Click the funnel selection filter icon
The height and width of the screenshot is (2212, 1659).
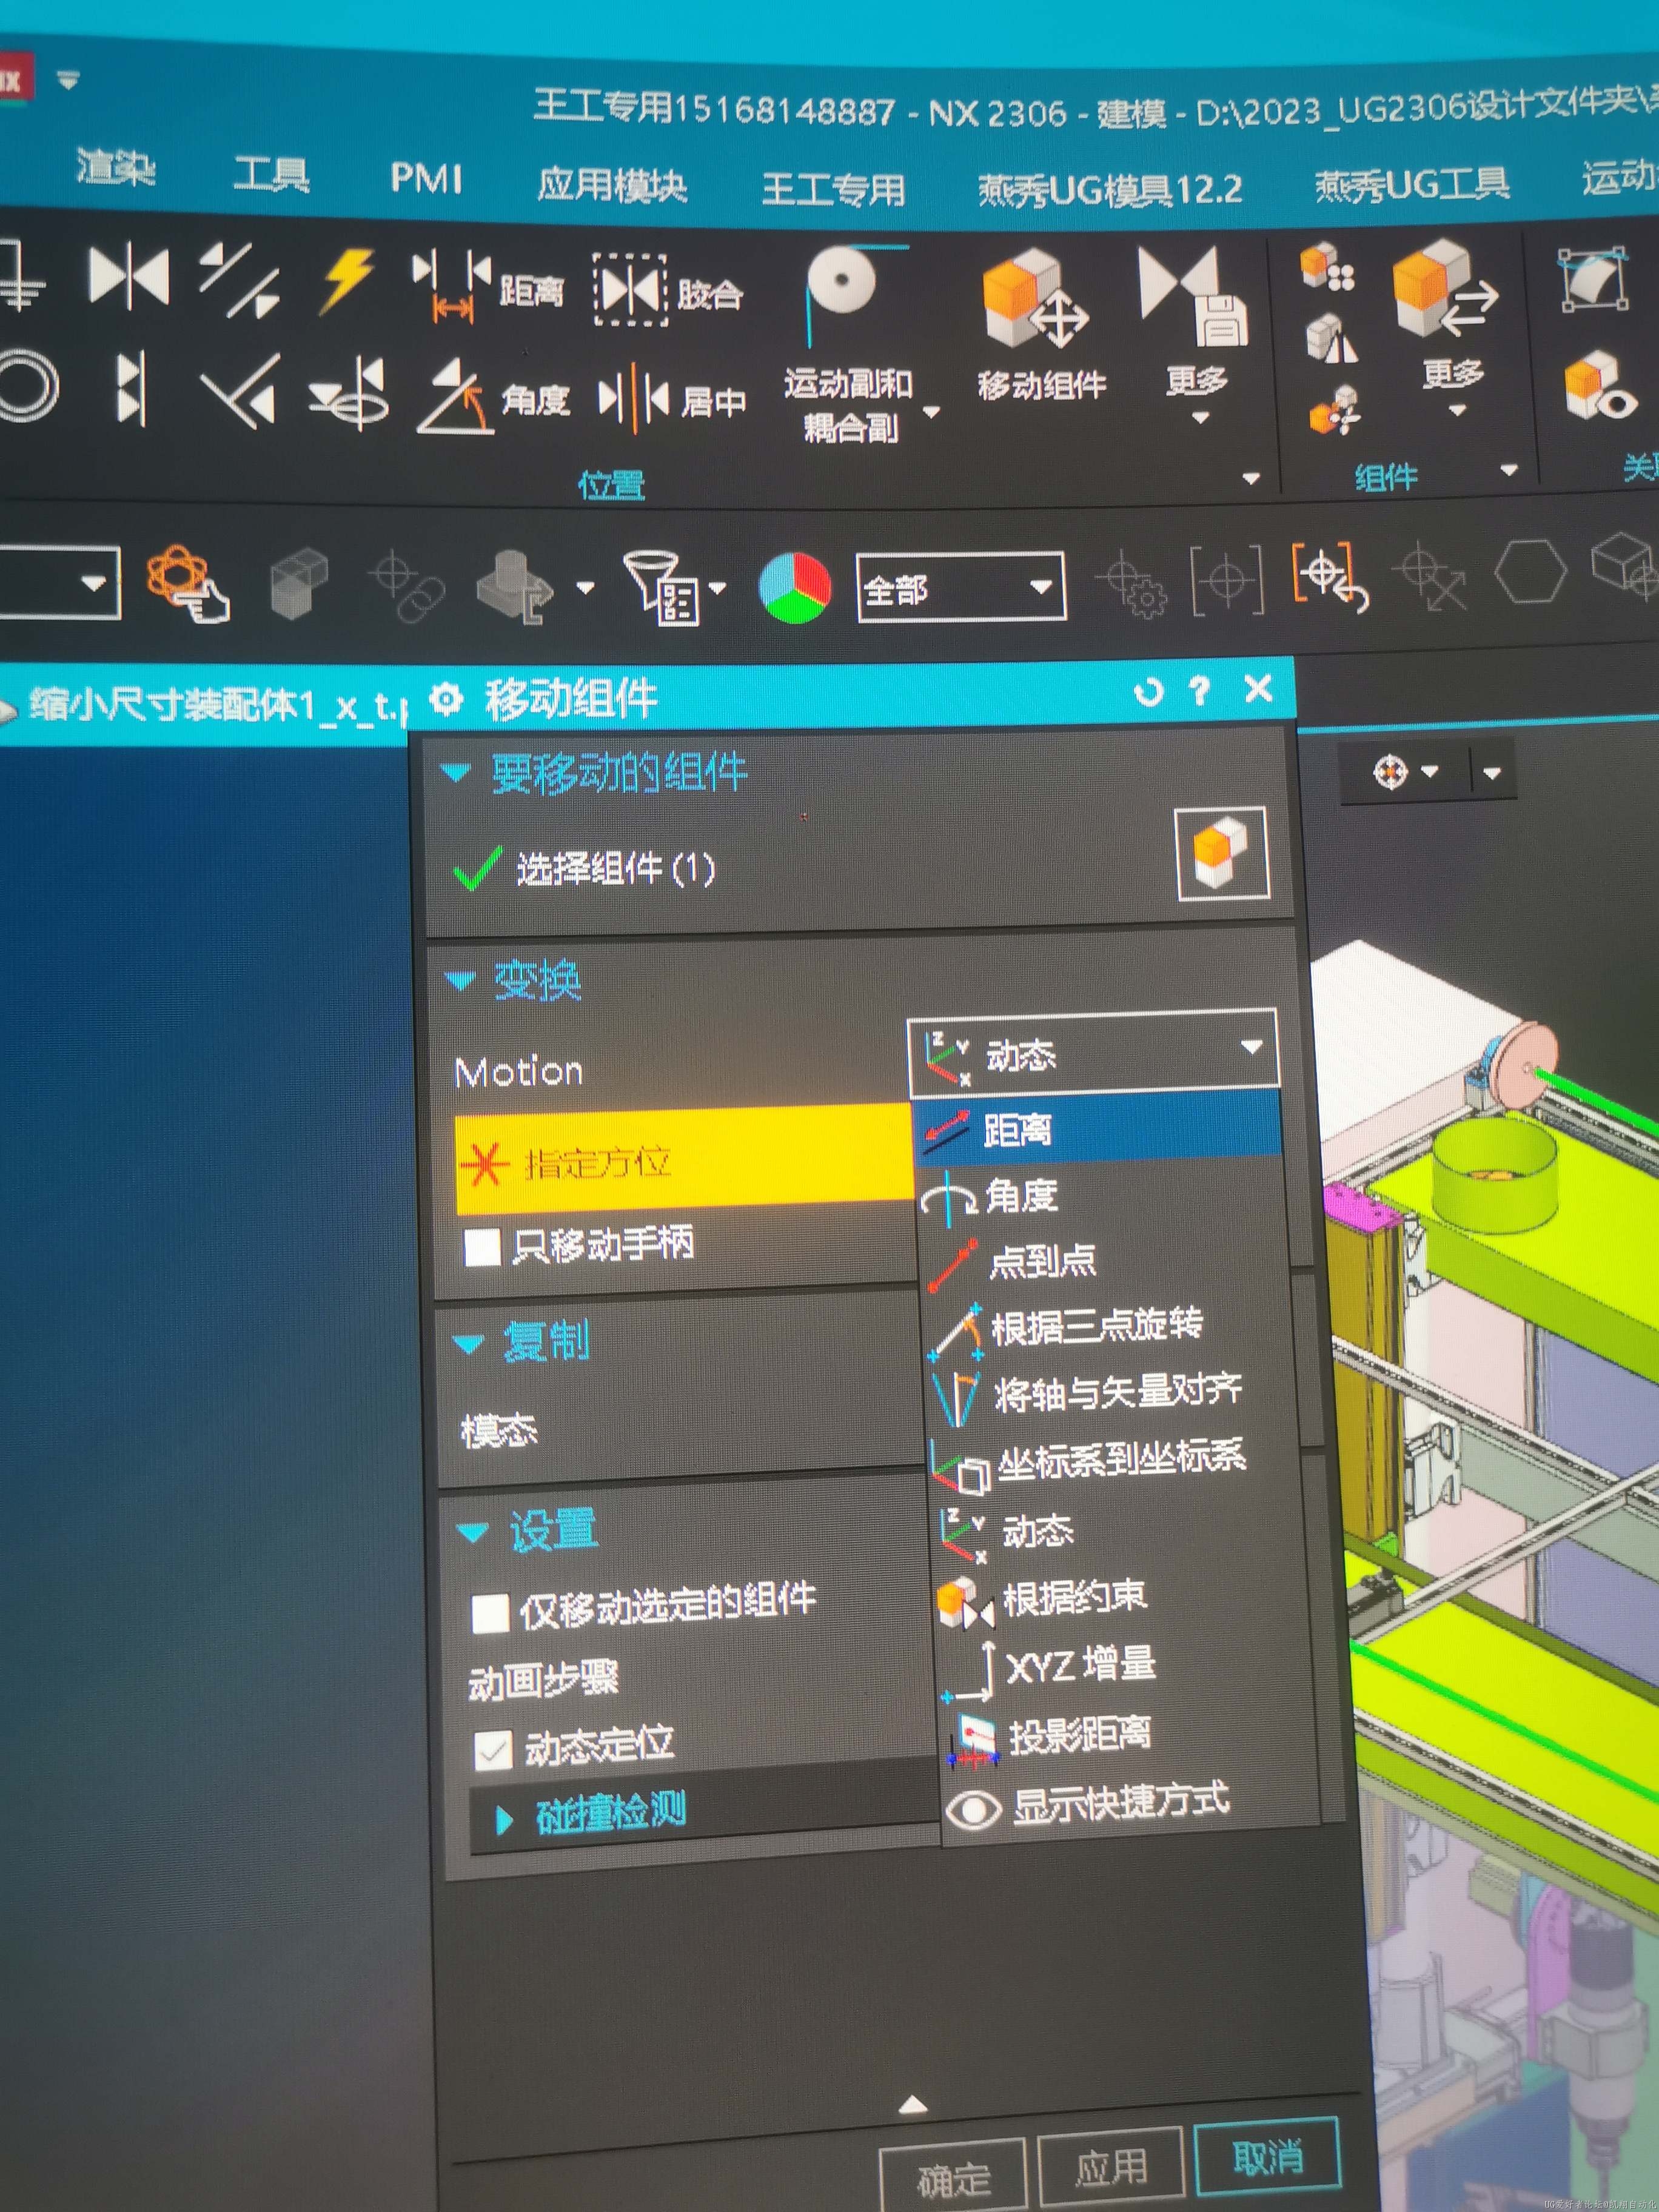coord(660,588)
